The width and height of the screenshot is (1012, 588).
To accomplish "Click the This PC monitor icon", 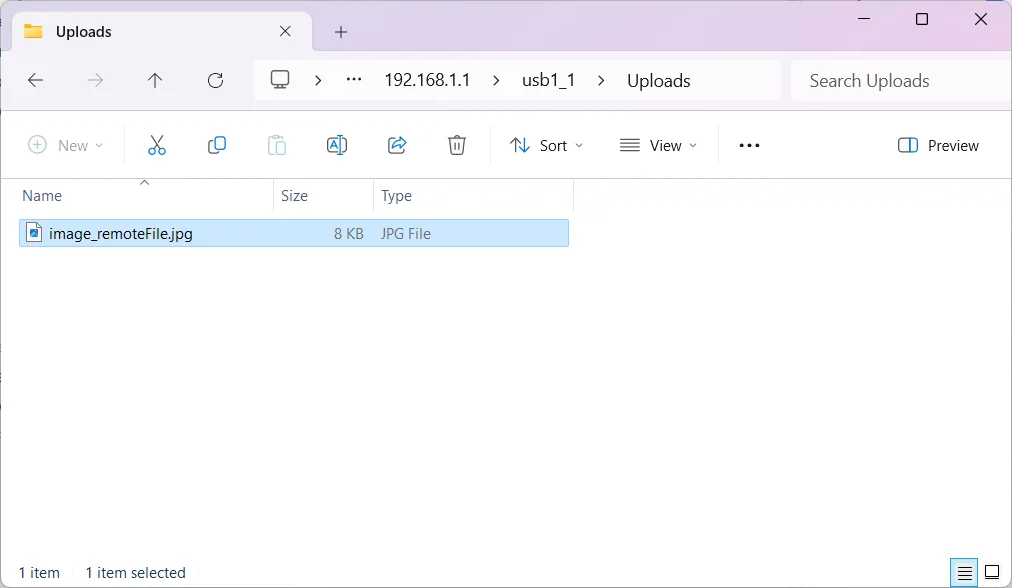I will click(x=279, y=80).
